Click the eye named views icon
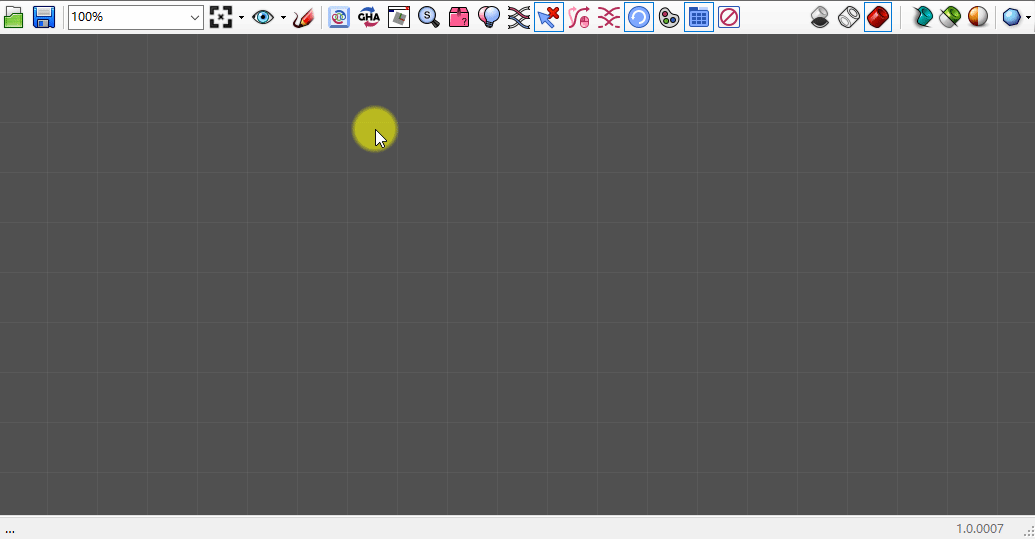The height and width of the screenshot is (539, 1035). pos(263,17)
